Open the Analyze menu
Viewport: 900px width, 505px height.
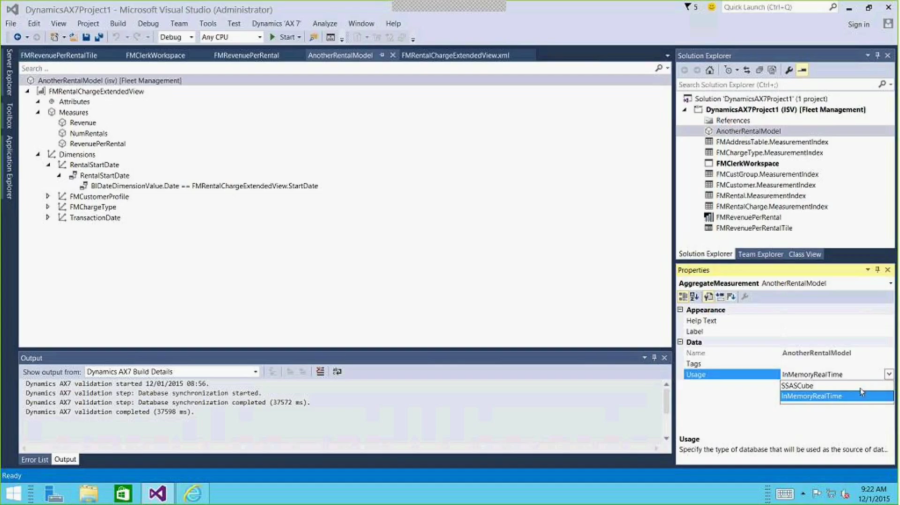pos(325,24)
